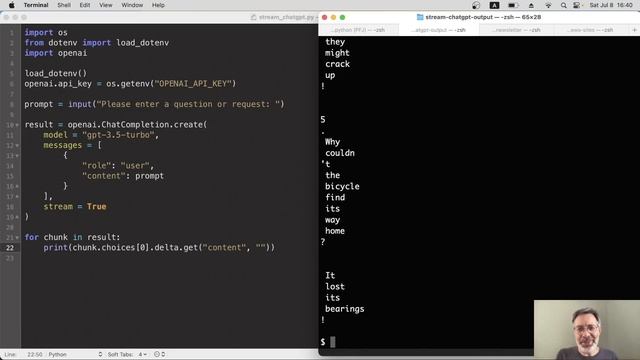This screenshot has width=640, height=360.
Task: Open the Window menu
Action: [132, 5]
